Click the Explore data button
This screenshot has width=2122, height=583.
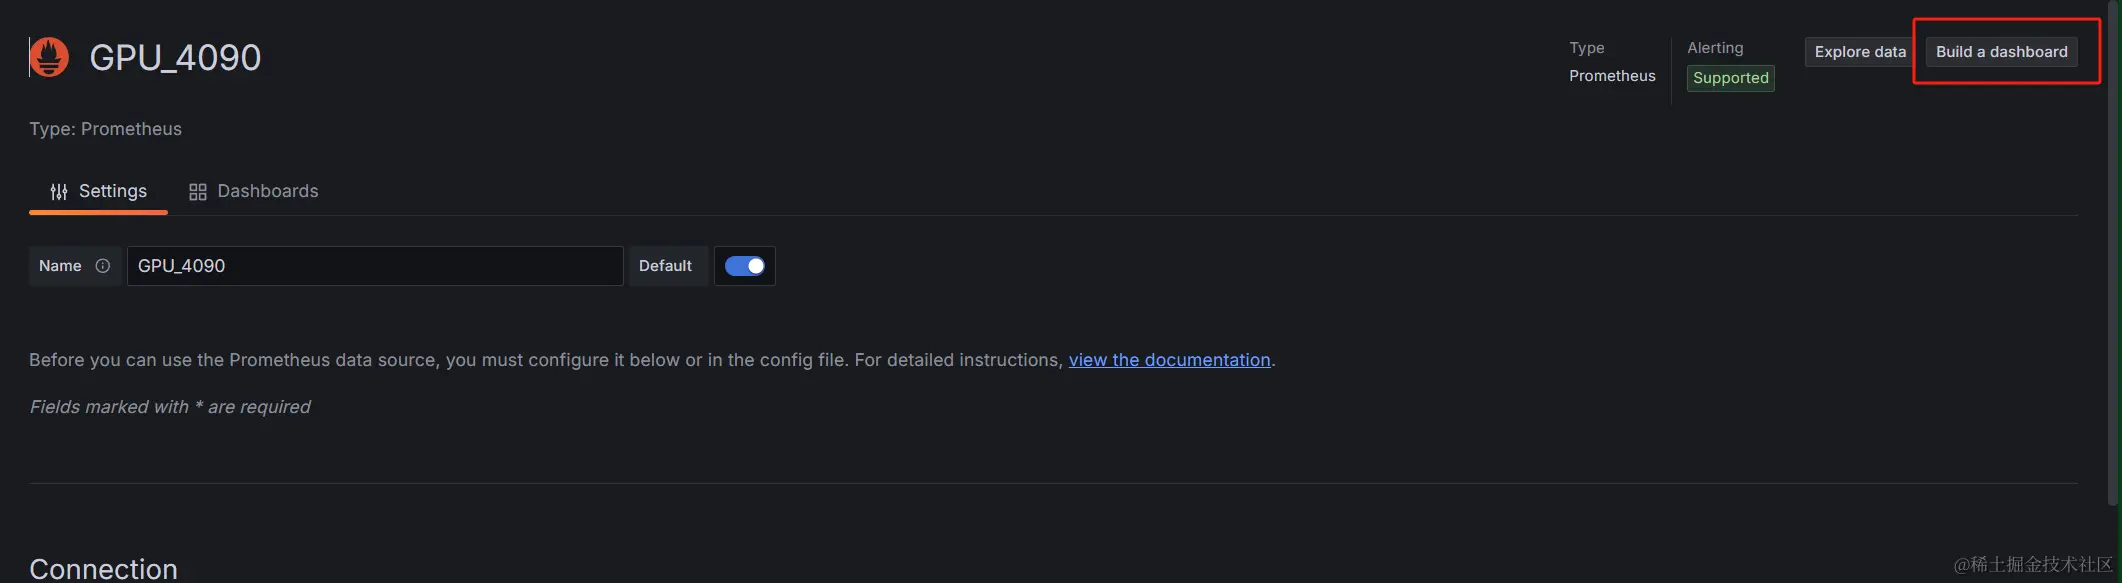tap(1860, 52)
